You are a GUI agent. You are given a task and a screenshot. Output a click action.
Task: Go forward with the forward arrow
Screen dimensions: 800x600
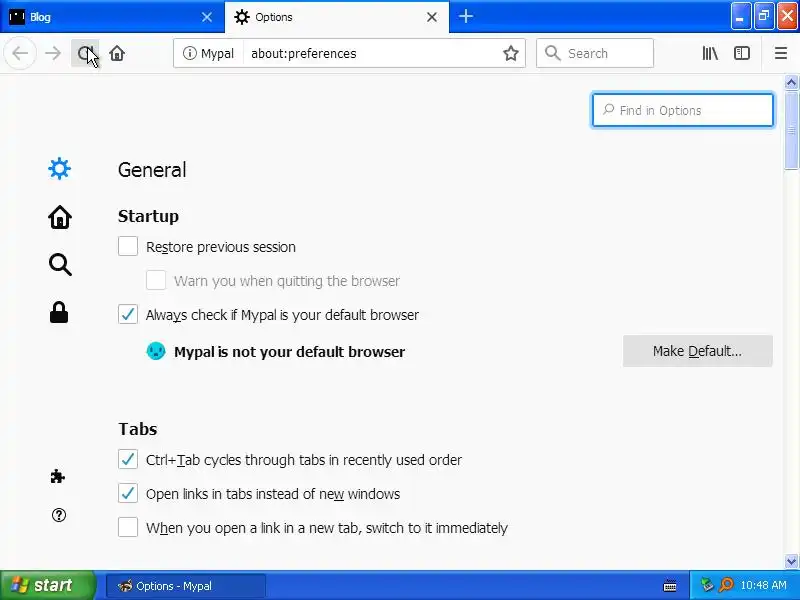coord(53,53)
